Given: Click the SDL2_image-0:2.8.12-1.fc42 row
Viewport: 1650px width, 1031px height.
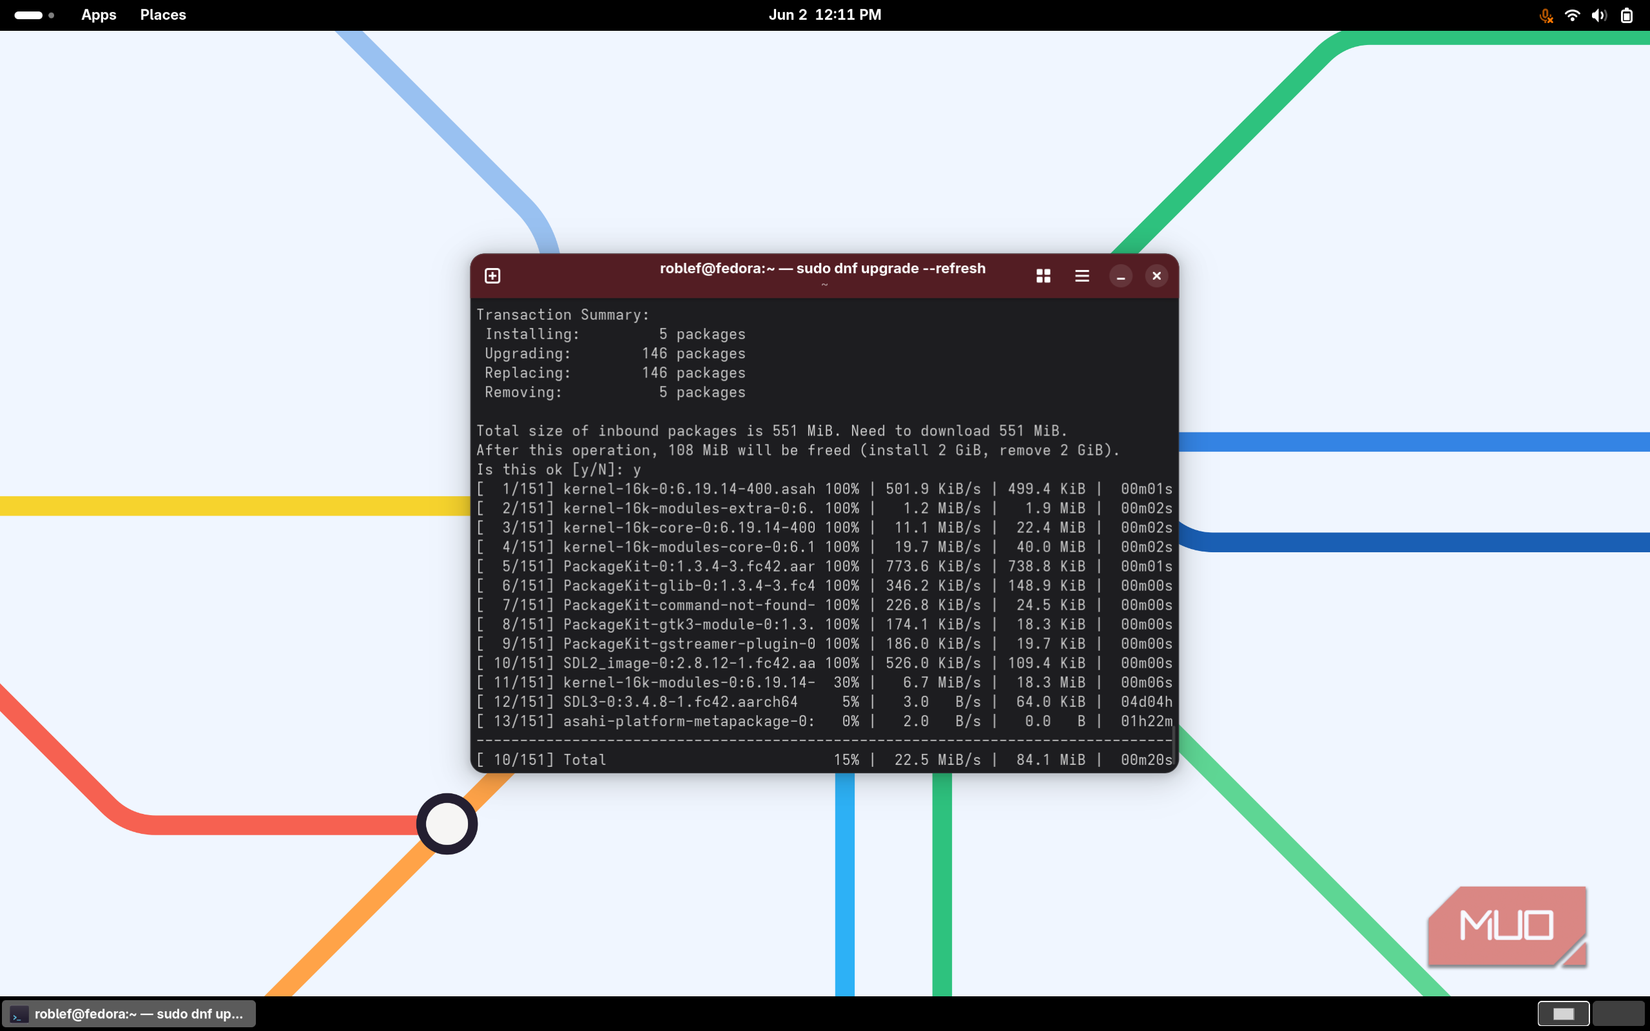Looking at the screenshot, I should point(824,663).
